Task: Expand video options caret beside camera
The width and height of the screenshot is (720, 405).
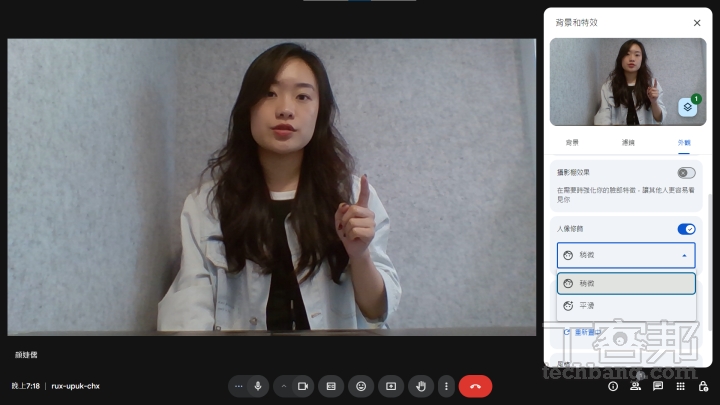Action: (284, 386)
